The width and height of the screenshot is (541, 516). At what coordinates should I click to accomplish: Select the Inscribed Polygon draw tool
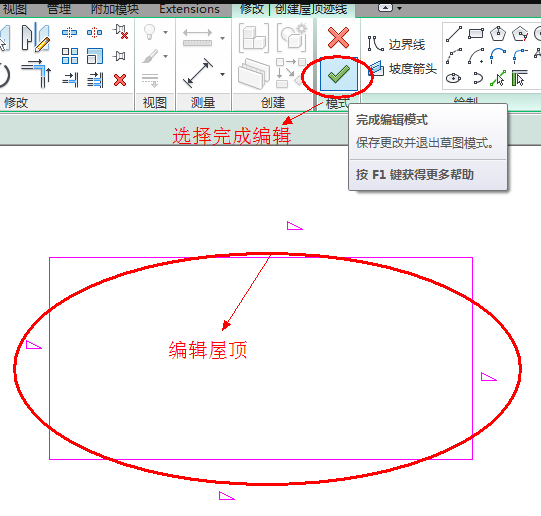498,33
